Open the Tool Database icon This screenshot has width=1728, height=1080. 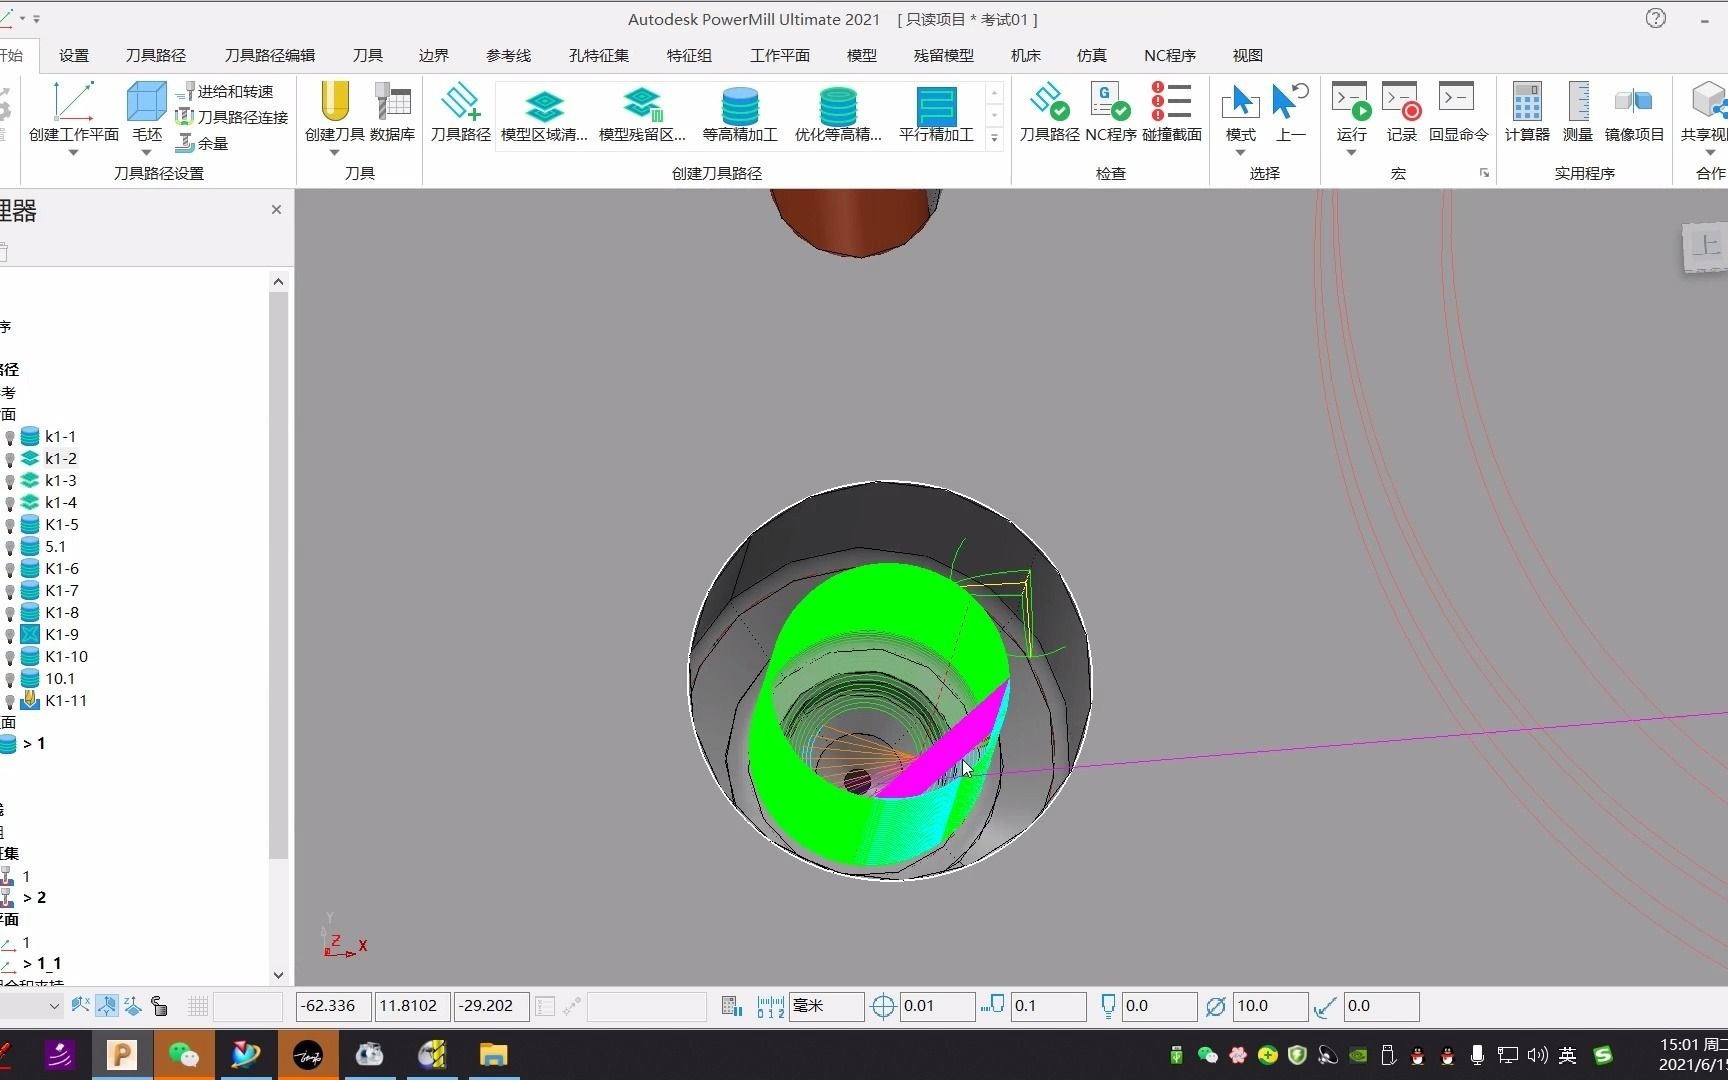[392, 113]
